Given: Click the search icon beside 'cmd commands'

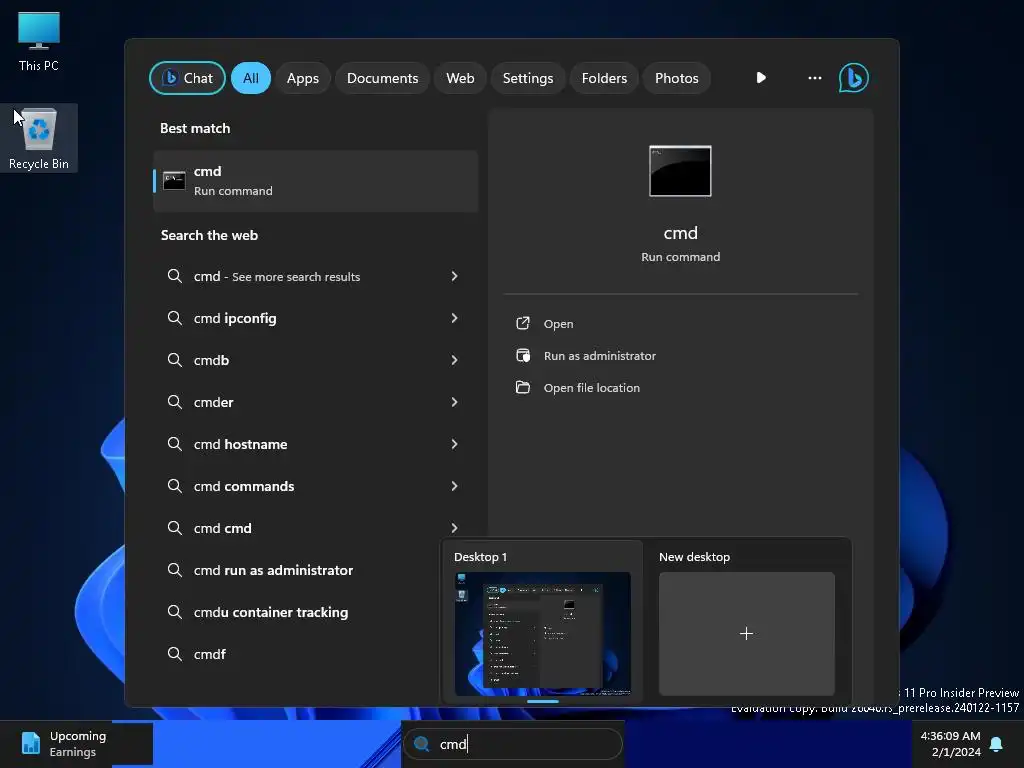Looking at the screenshot, I should [174, 486].
